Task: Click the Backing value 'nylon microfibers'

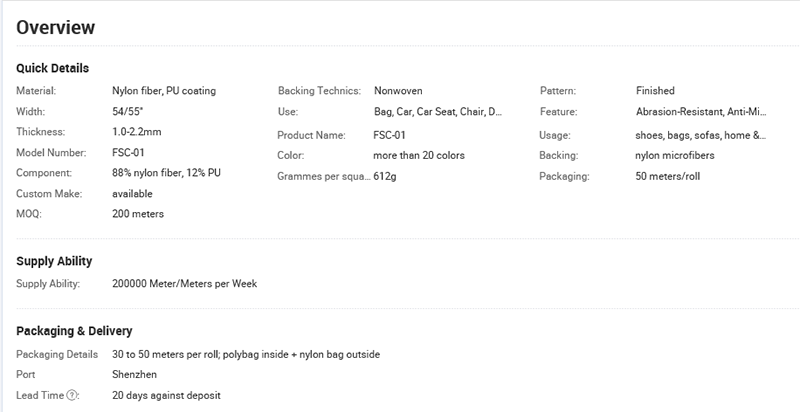Action: 674,156
